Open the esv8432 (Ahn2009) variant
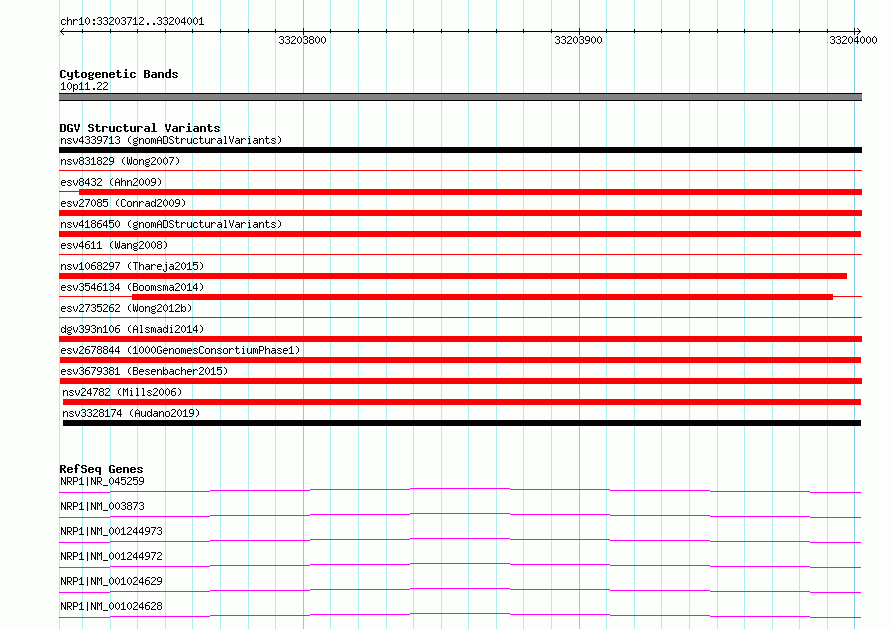890x629 pixels. point(111,182)
